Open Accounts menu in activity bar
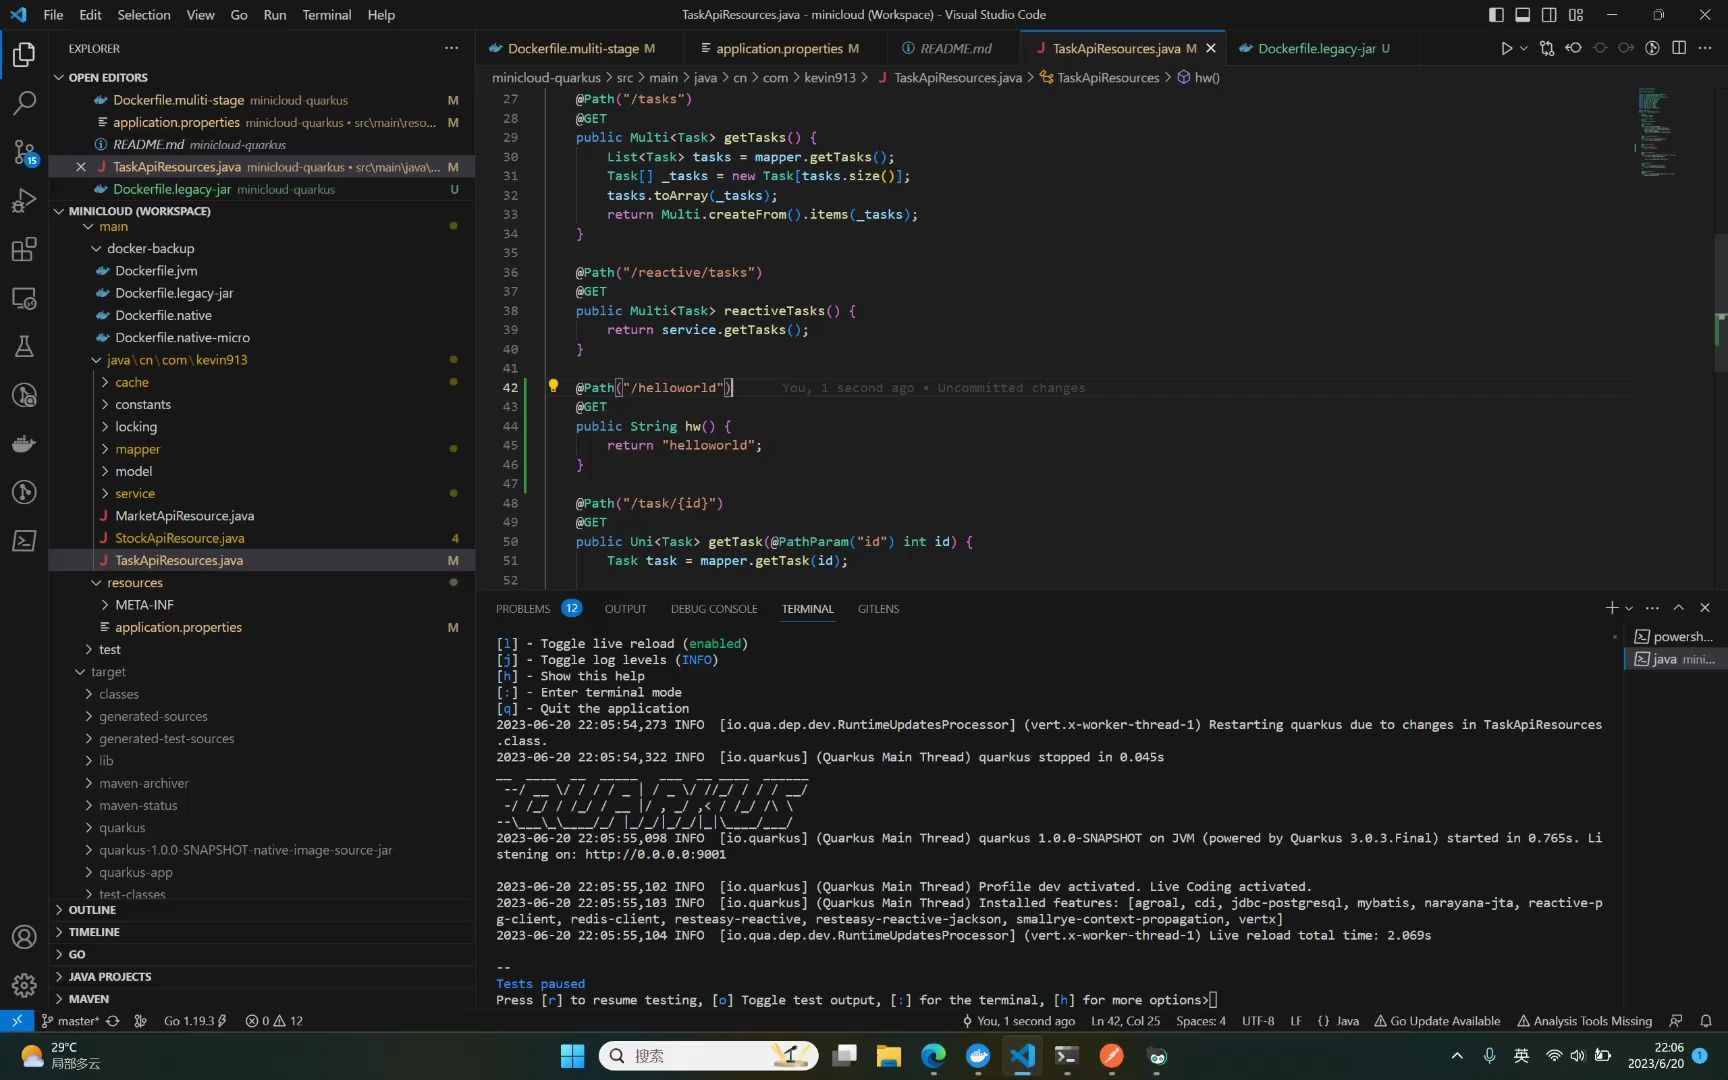The height and width of the screenshot is (1080, 1728). pos(24,937)
